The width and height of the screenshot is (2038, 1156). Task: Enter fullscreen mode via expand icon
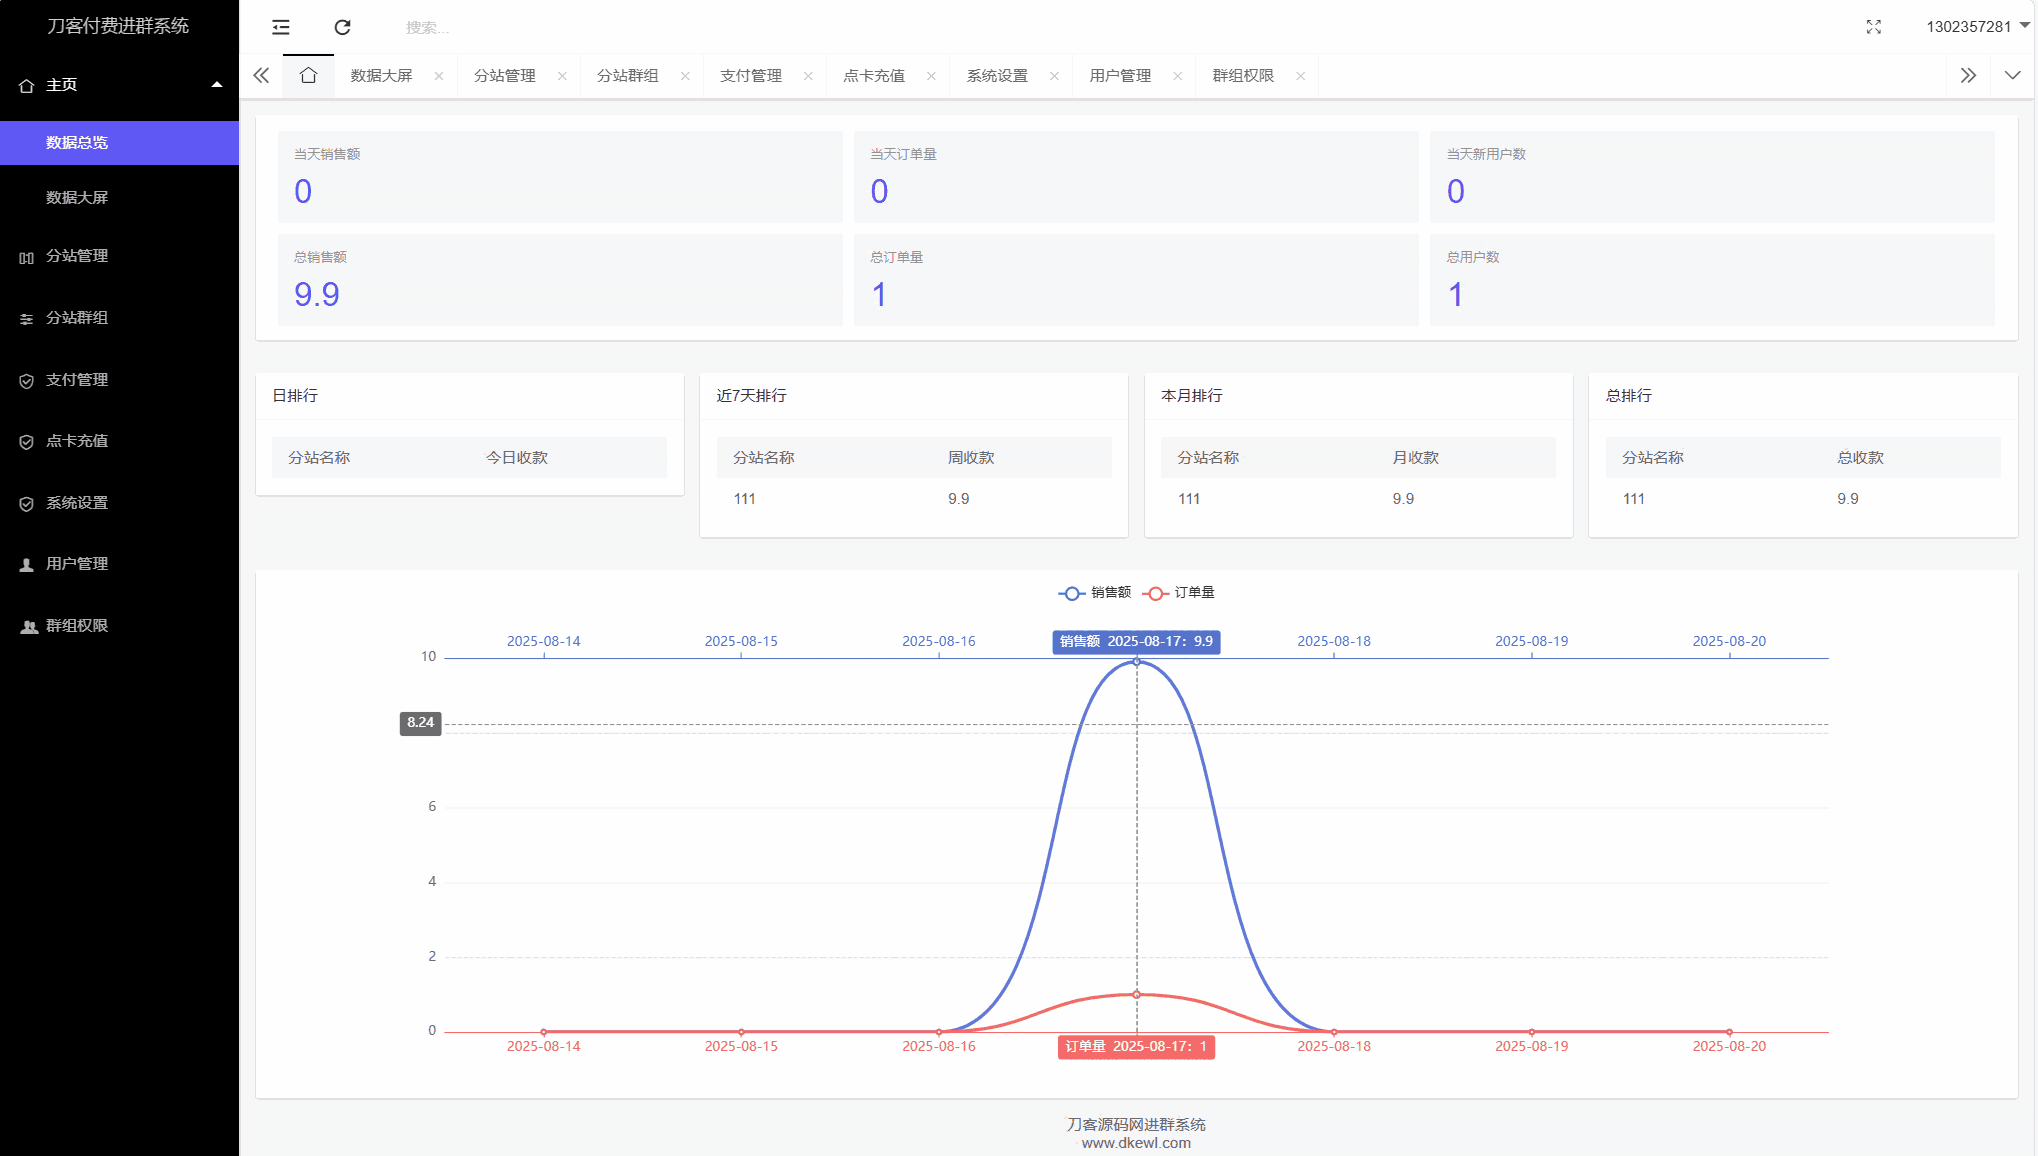(1873, 27)
